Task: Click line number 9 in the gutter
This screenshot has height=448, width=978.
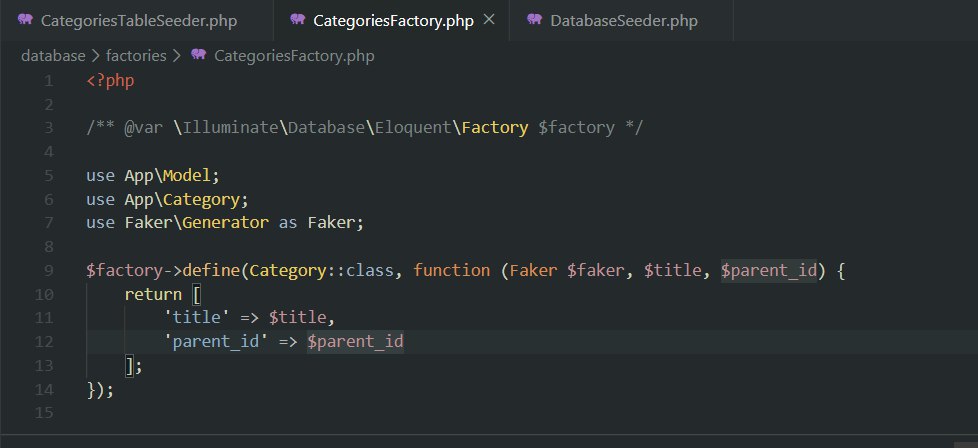Action: [49, 271]
